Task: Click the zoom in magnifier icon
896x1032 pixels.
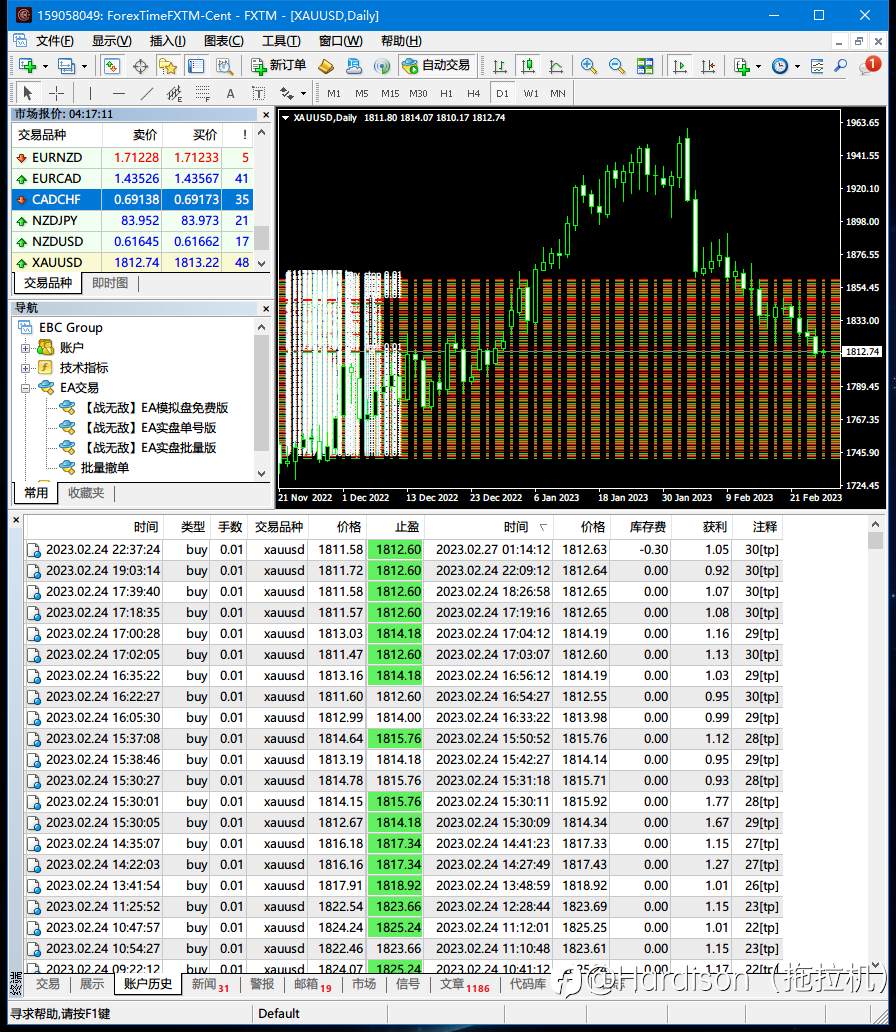Action: [x=589, y=66]
